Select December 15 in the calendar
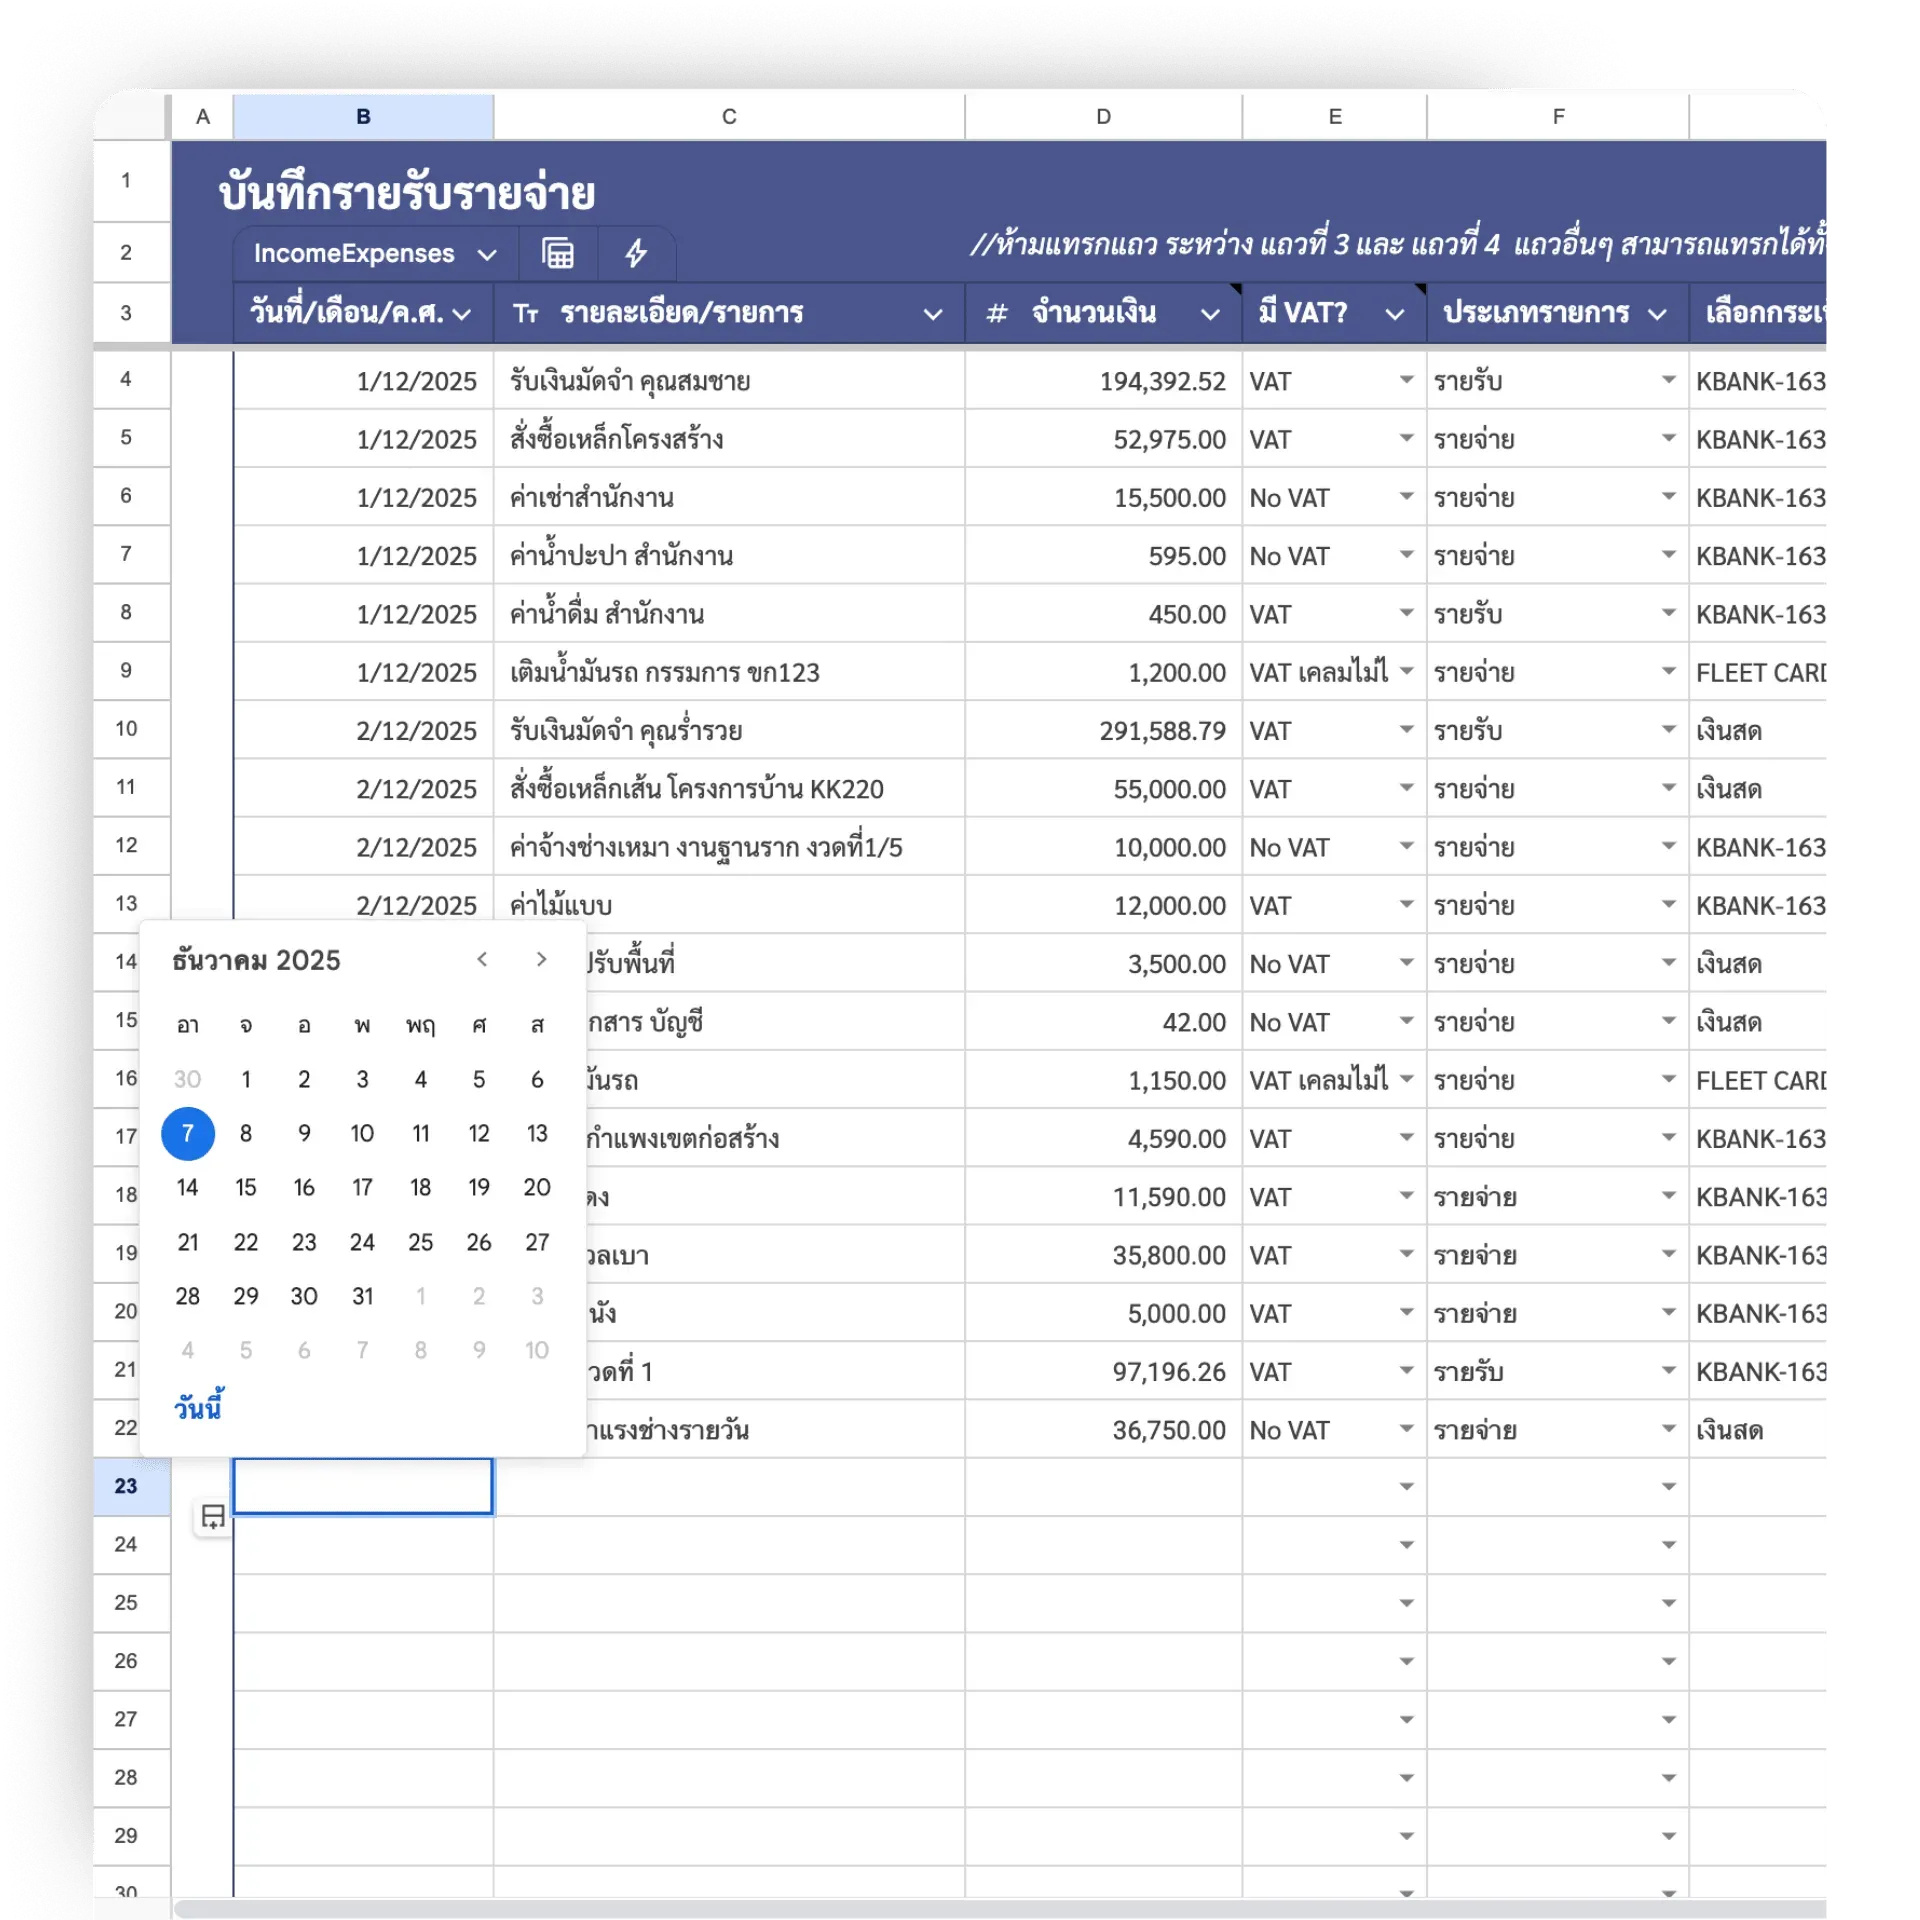1920x1920 pixels. coord(246,1187)
